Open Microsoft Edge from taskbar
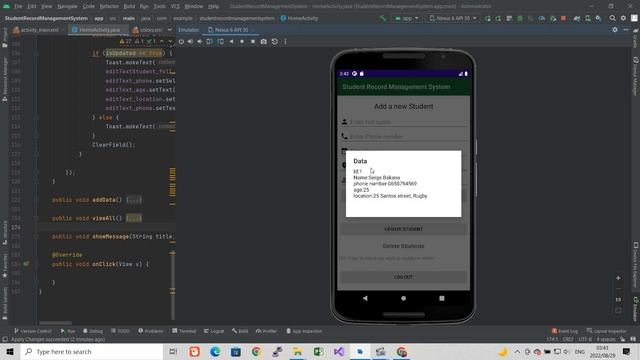This screenshot has height=360, width=640. tap(215, 351)
